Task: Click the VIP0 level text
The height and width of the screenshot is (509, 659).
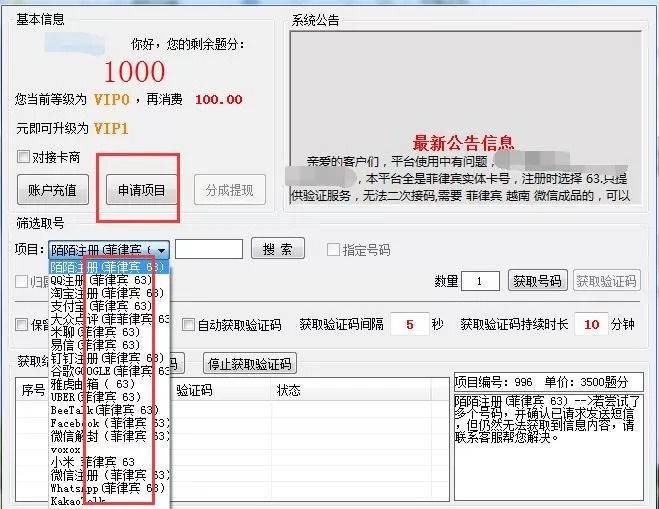Action: (x=111, y=99)
